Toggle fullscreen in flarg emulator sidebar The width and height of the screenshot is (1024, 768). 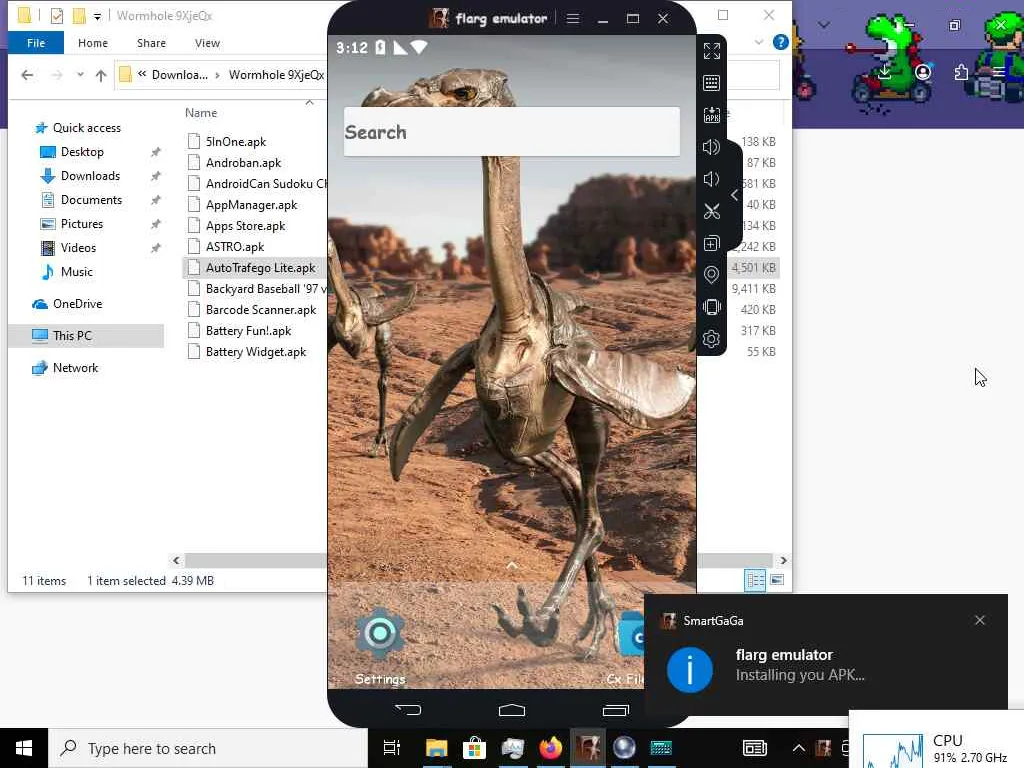711,51
